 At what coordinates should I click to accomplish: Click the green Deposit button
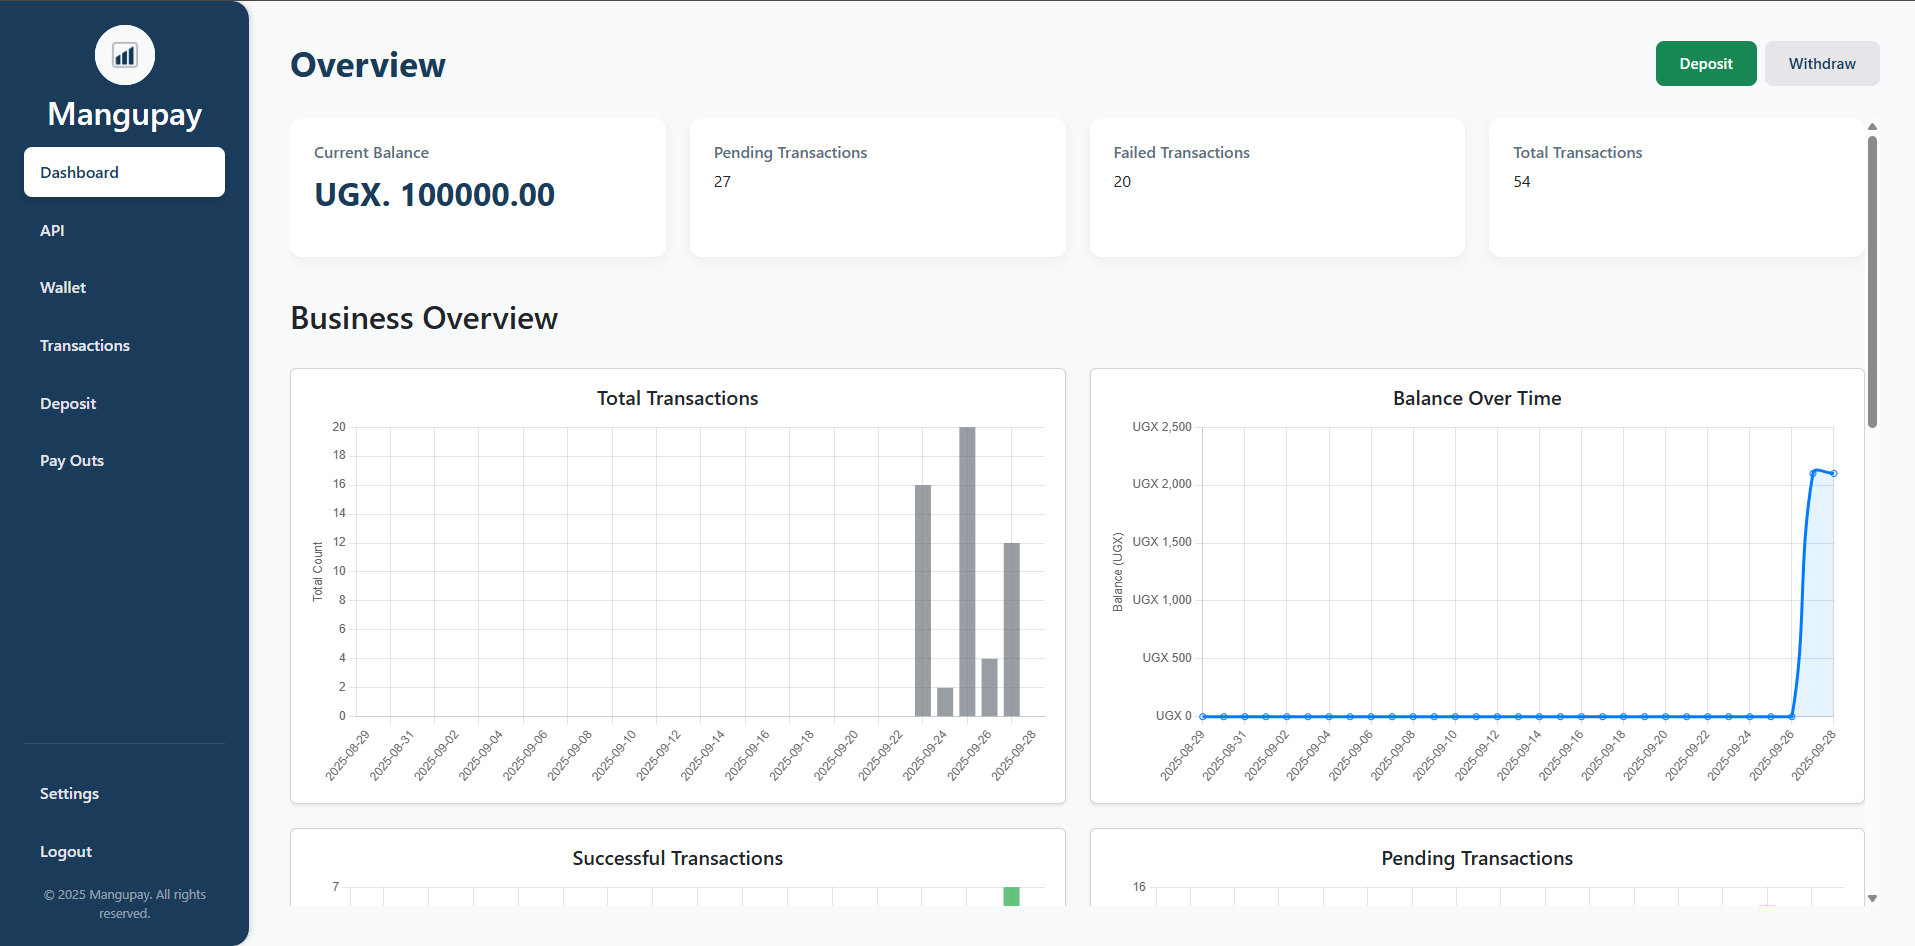1705,63
